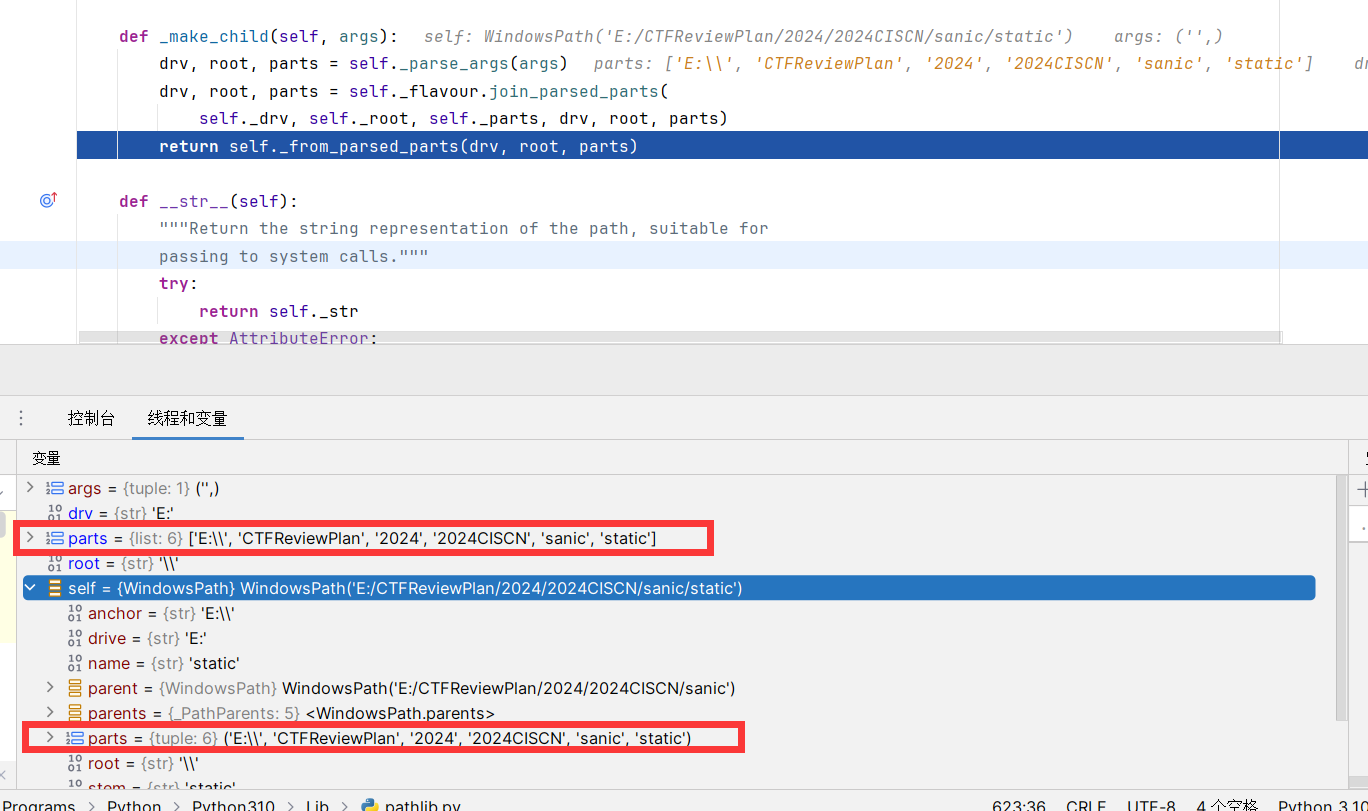1368x811 pixels.
Task: Expand the parts tuple attribute under self
Action: pyautogui.click(x=50, y=738)
